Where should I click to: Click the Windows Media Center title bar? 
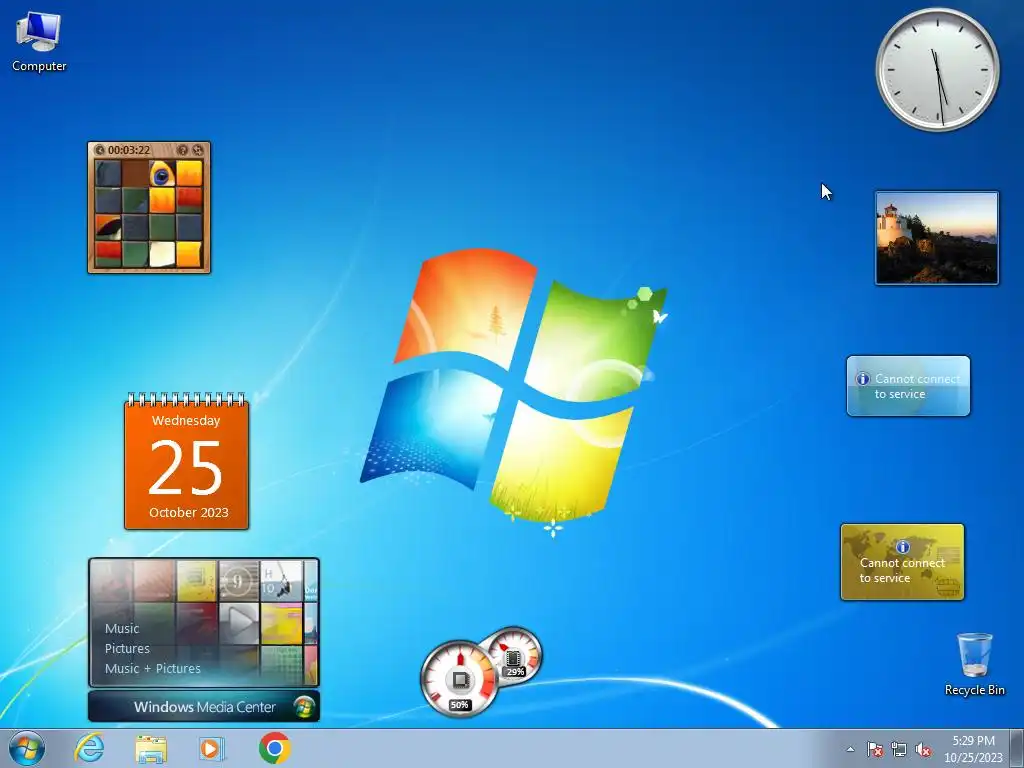(x=204, y=707)
